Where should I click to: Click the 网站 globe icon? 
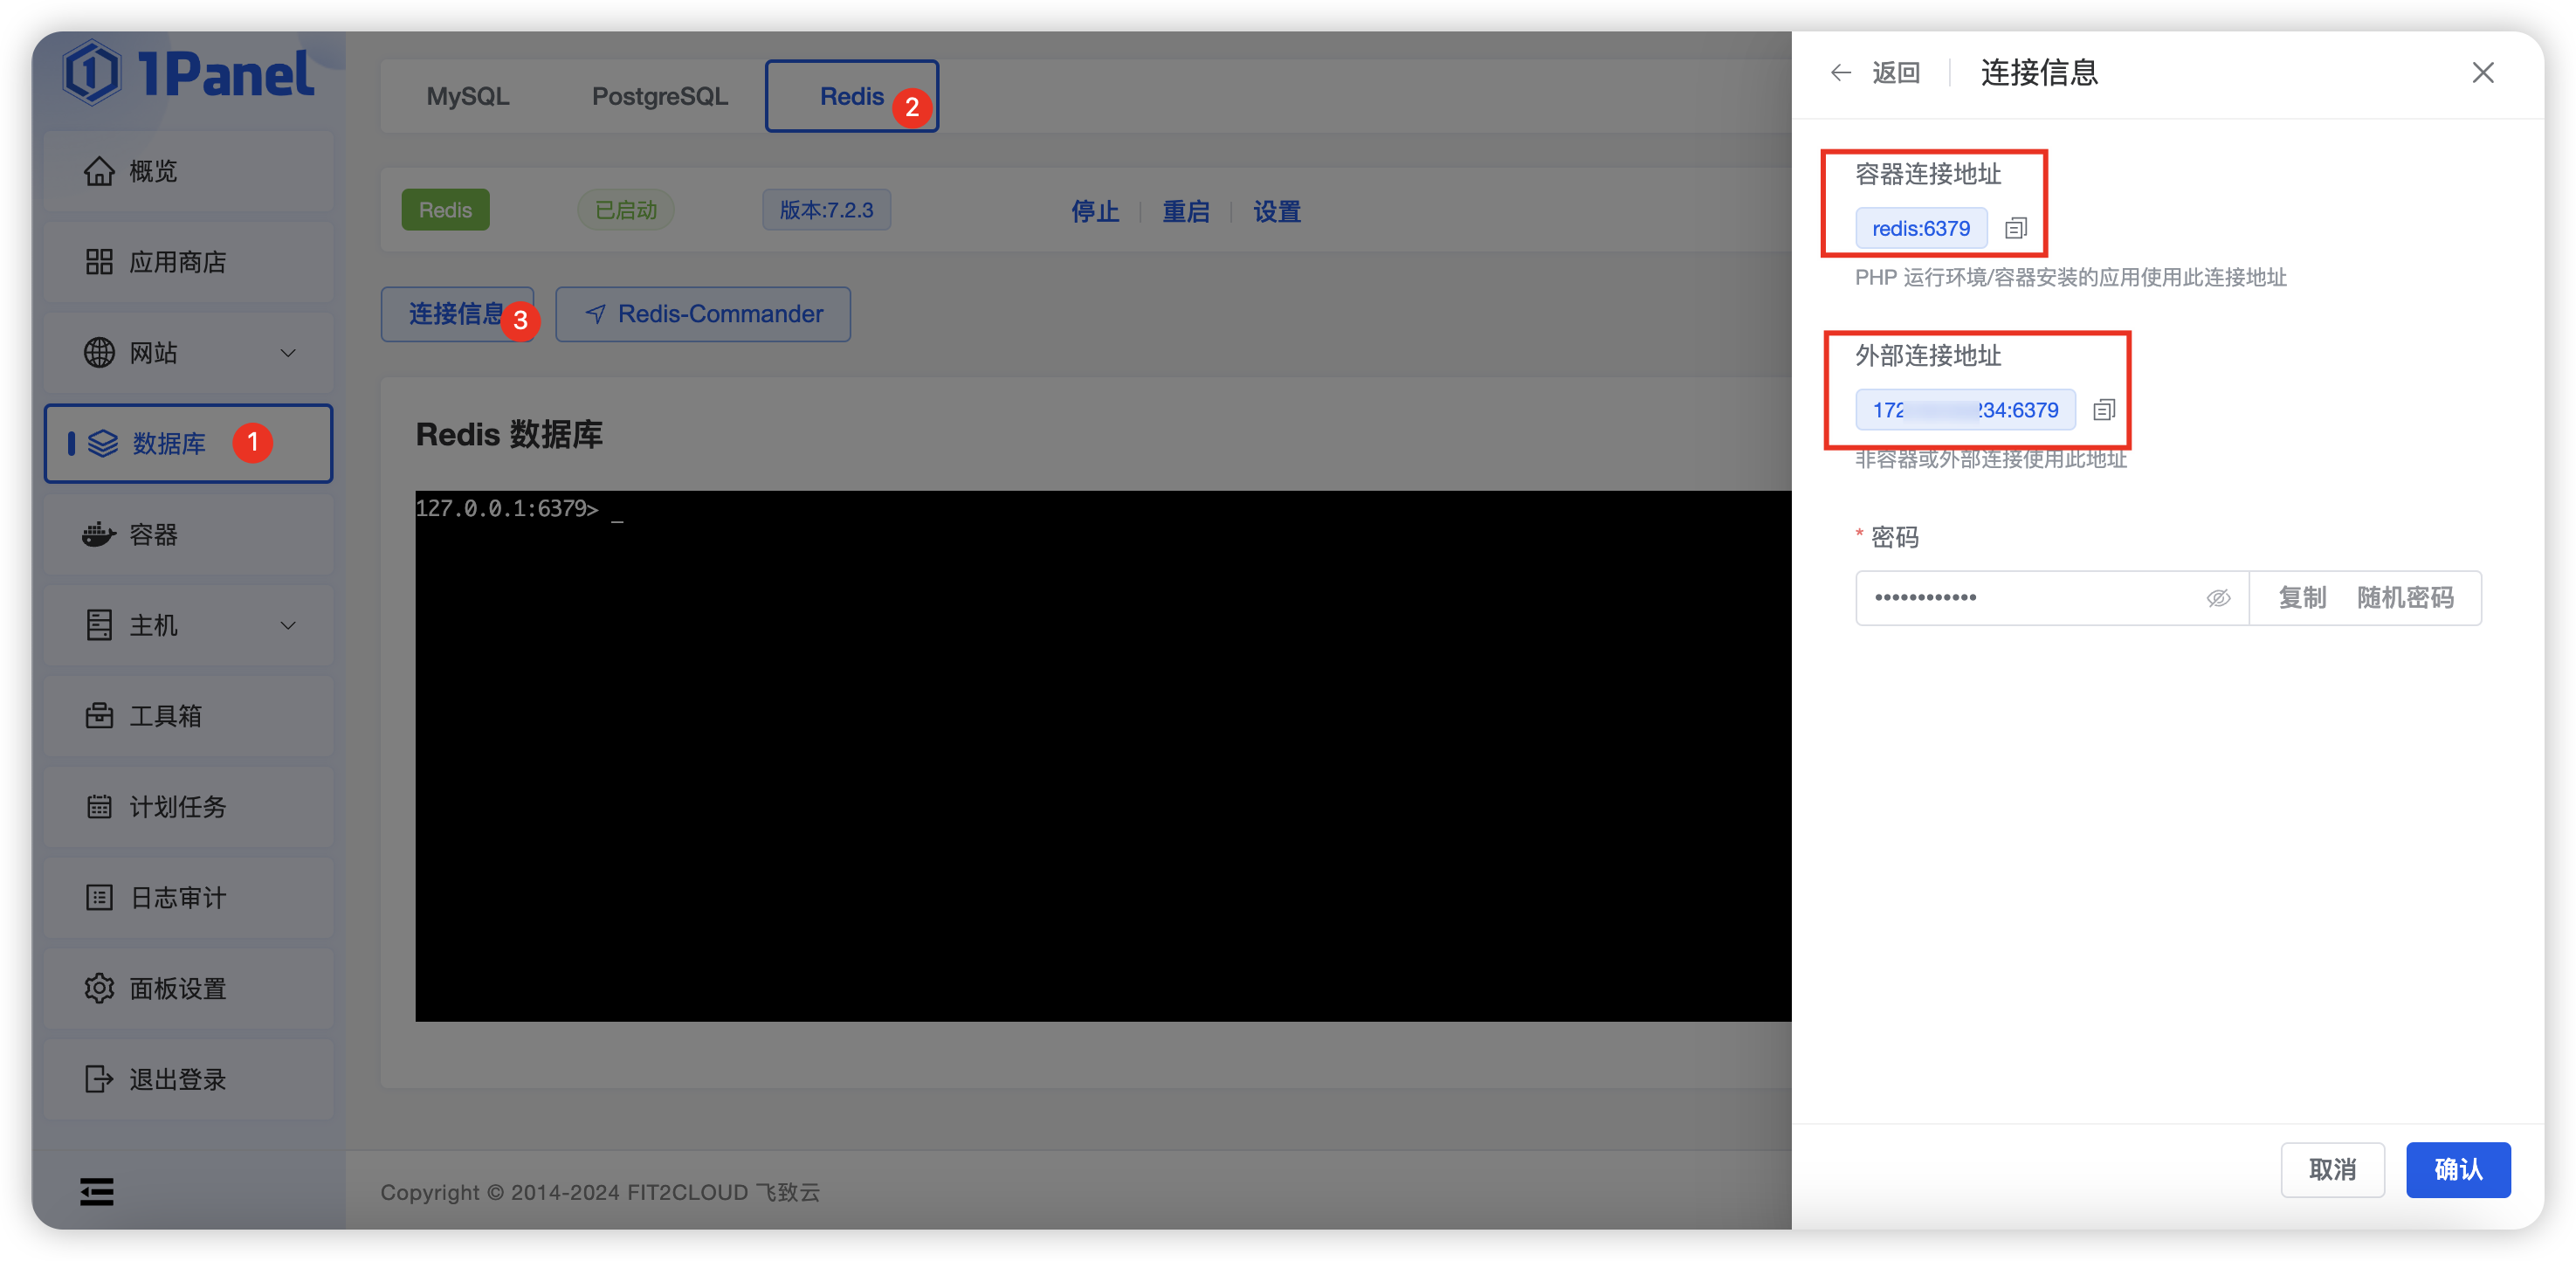pyautogui.click(x=99, y=353)
